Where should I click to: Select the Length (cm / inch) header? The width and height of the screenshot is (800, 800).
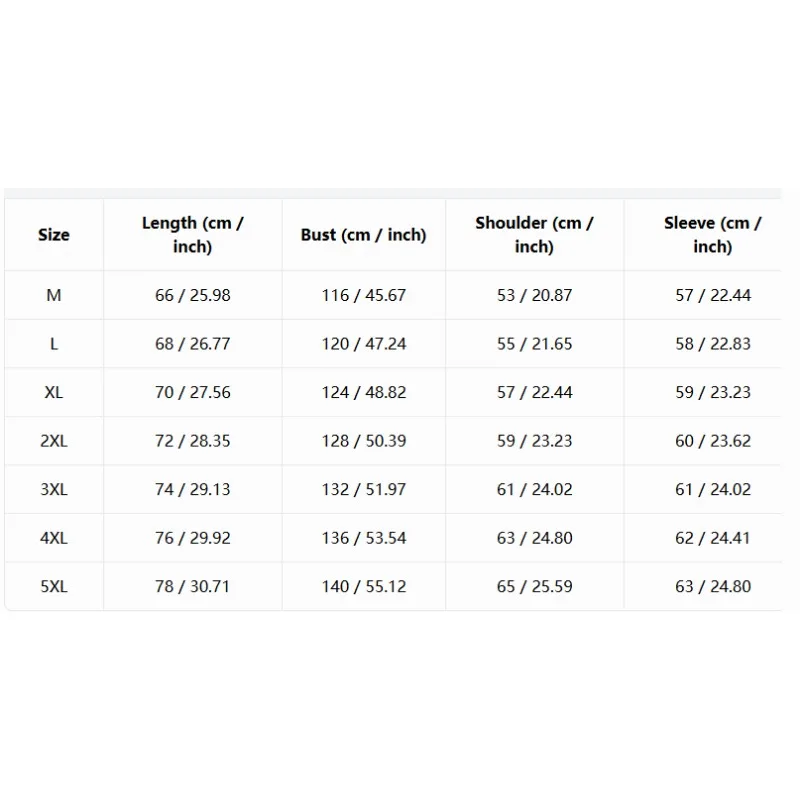192,235
